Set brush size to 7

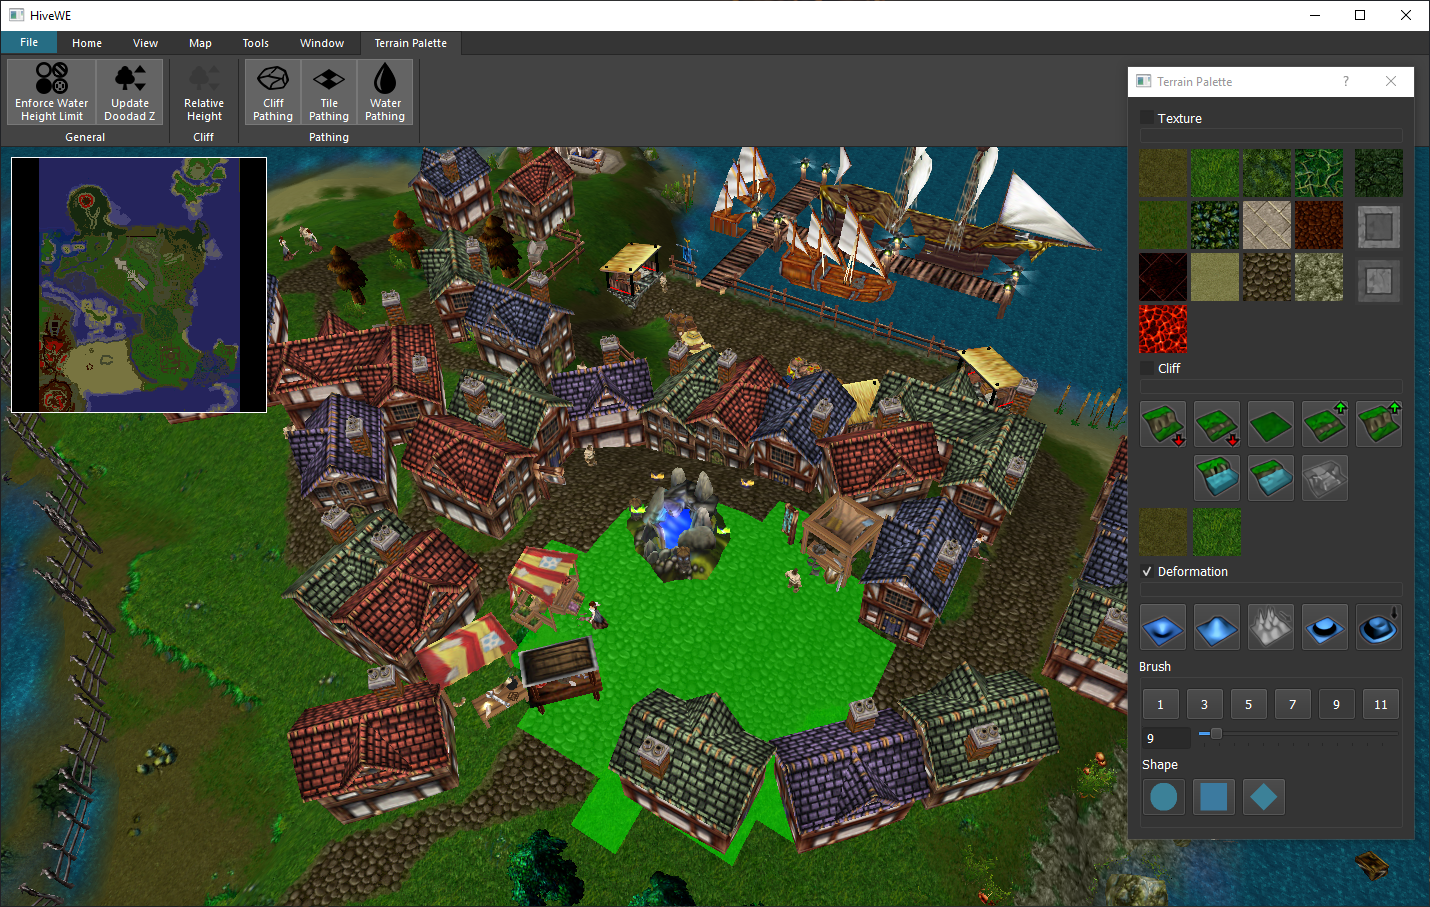tap(1292, 704)
